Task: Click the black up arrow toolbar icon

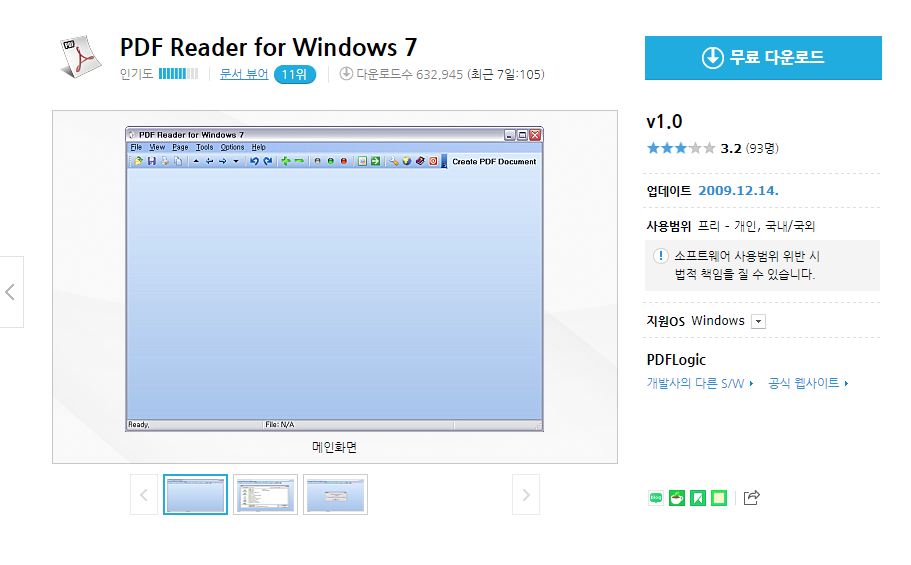Action: (x=196, y=161)
